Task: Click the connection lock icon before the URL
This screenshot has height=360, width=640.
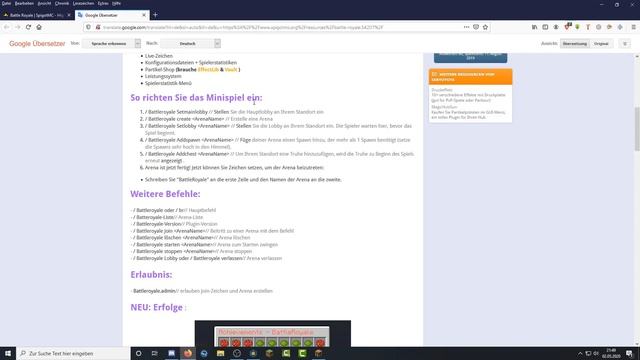Action: coord(98,27)
